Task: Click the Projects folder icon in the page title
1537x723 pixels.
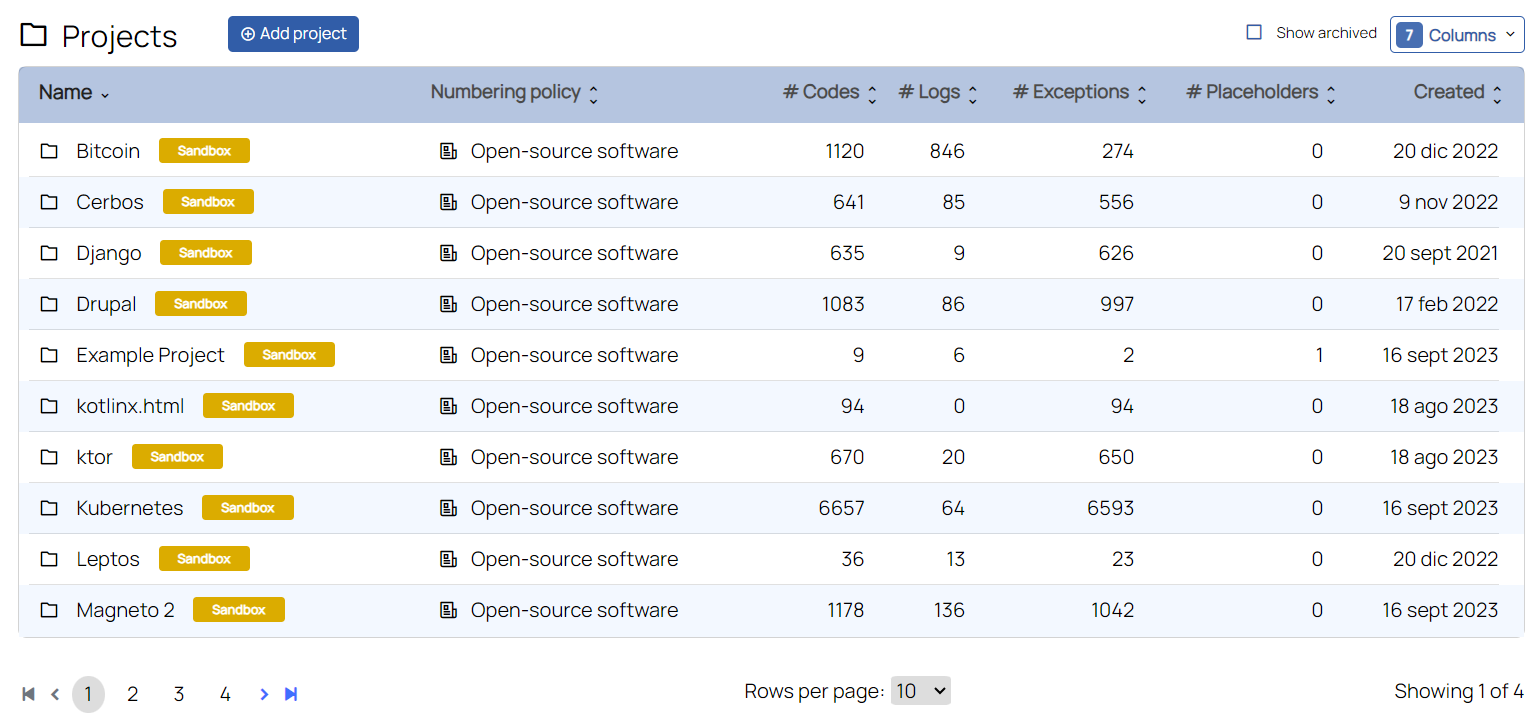Action: coord(34,35)
